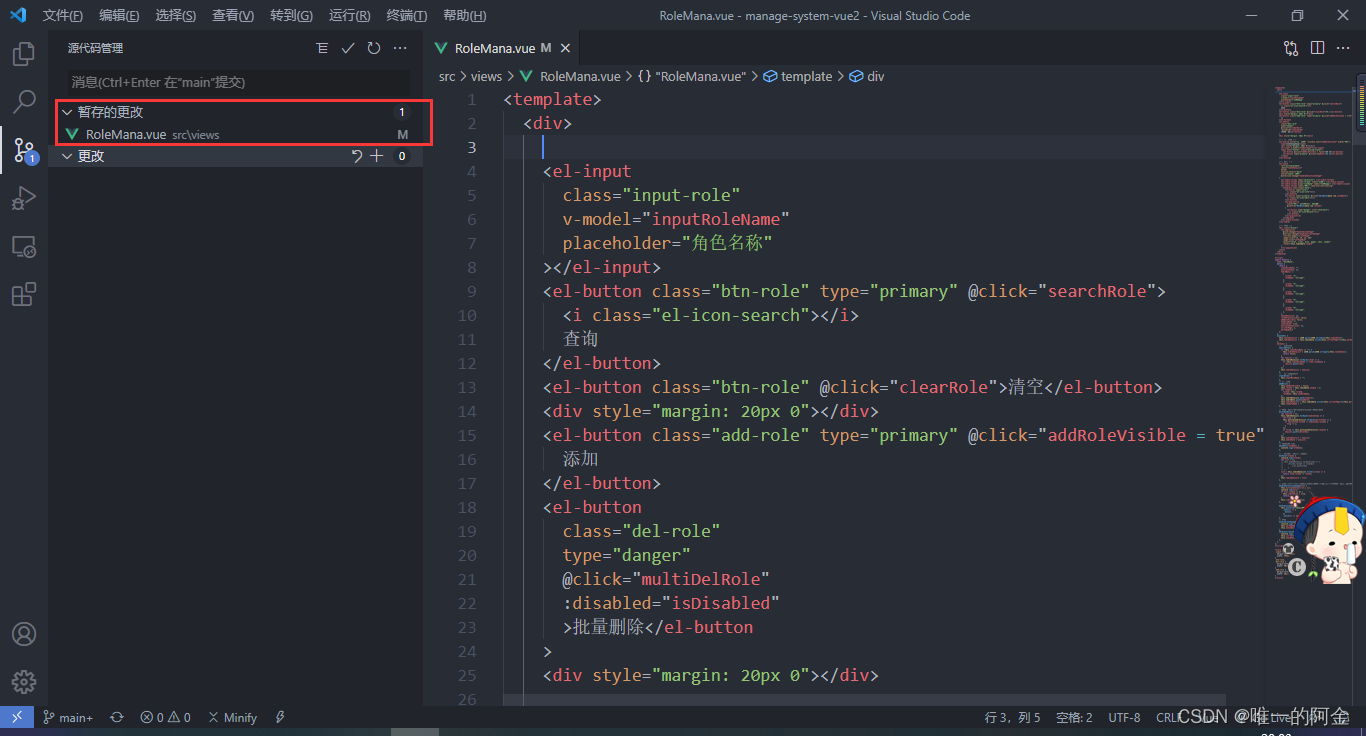
Task: Click Minify in the status bar
Action: click(x=232, y=717)
